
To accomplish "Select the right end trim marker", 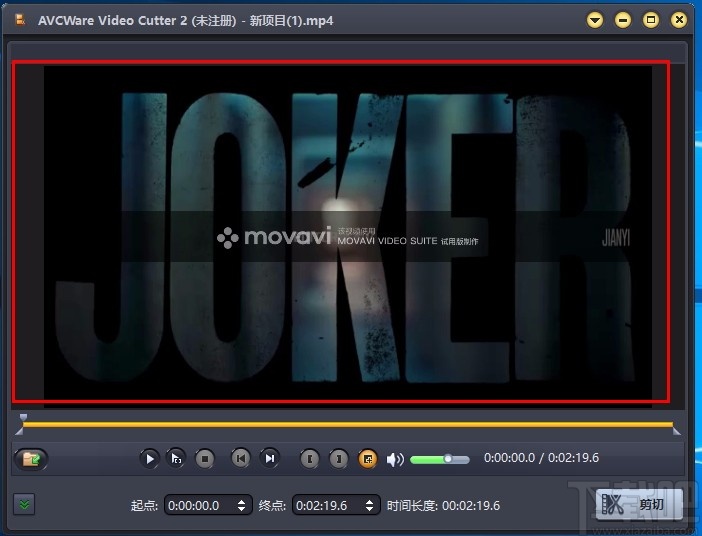I will point(676,431).
